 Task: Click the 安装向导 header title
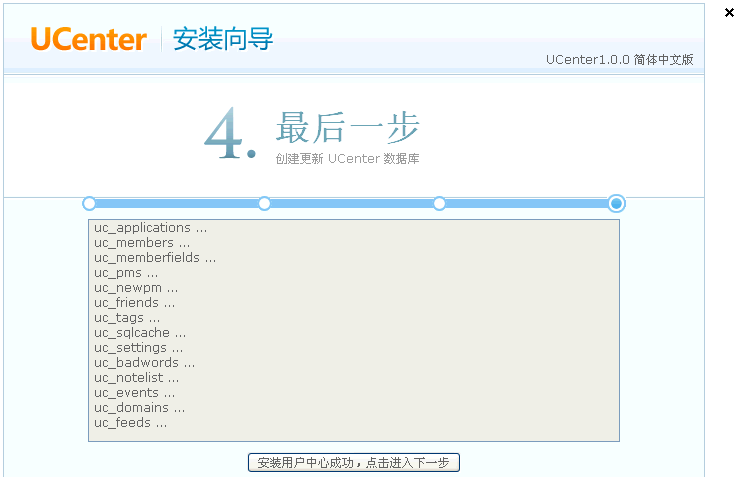(223, 39)
